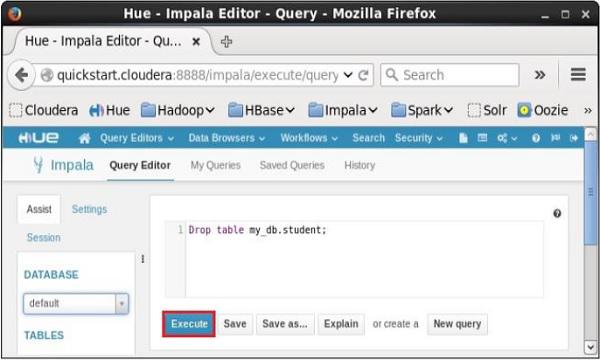Click the Firefox back arrow button
This screenshot has width=600, height=360.
pos(21,75)
